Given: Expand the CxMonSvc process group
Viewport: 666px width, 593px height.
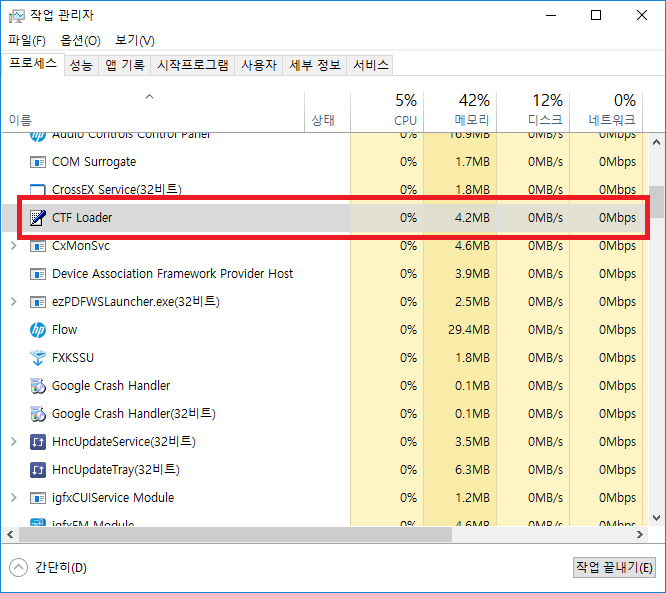Looking at the screenshot, I should [x=13, y=246].
